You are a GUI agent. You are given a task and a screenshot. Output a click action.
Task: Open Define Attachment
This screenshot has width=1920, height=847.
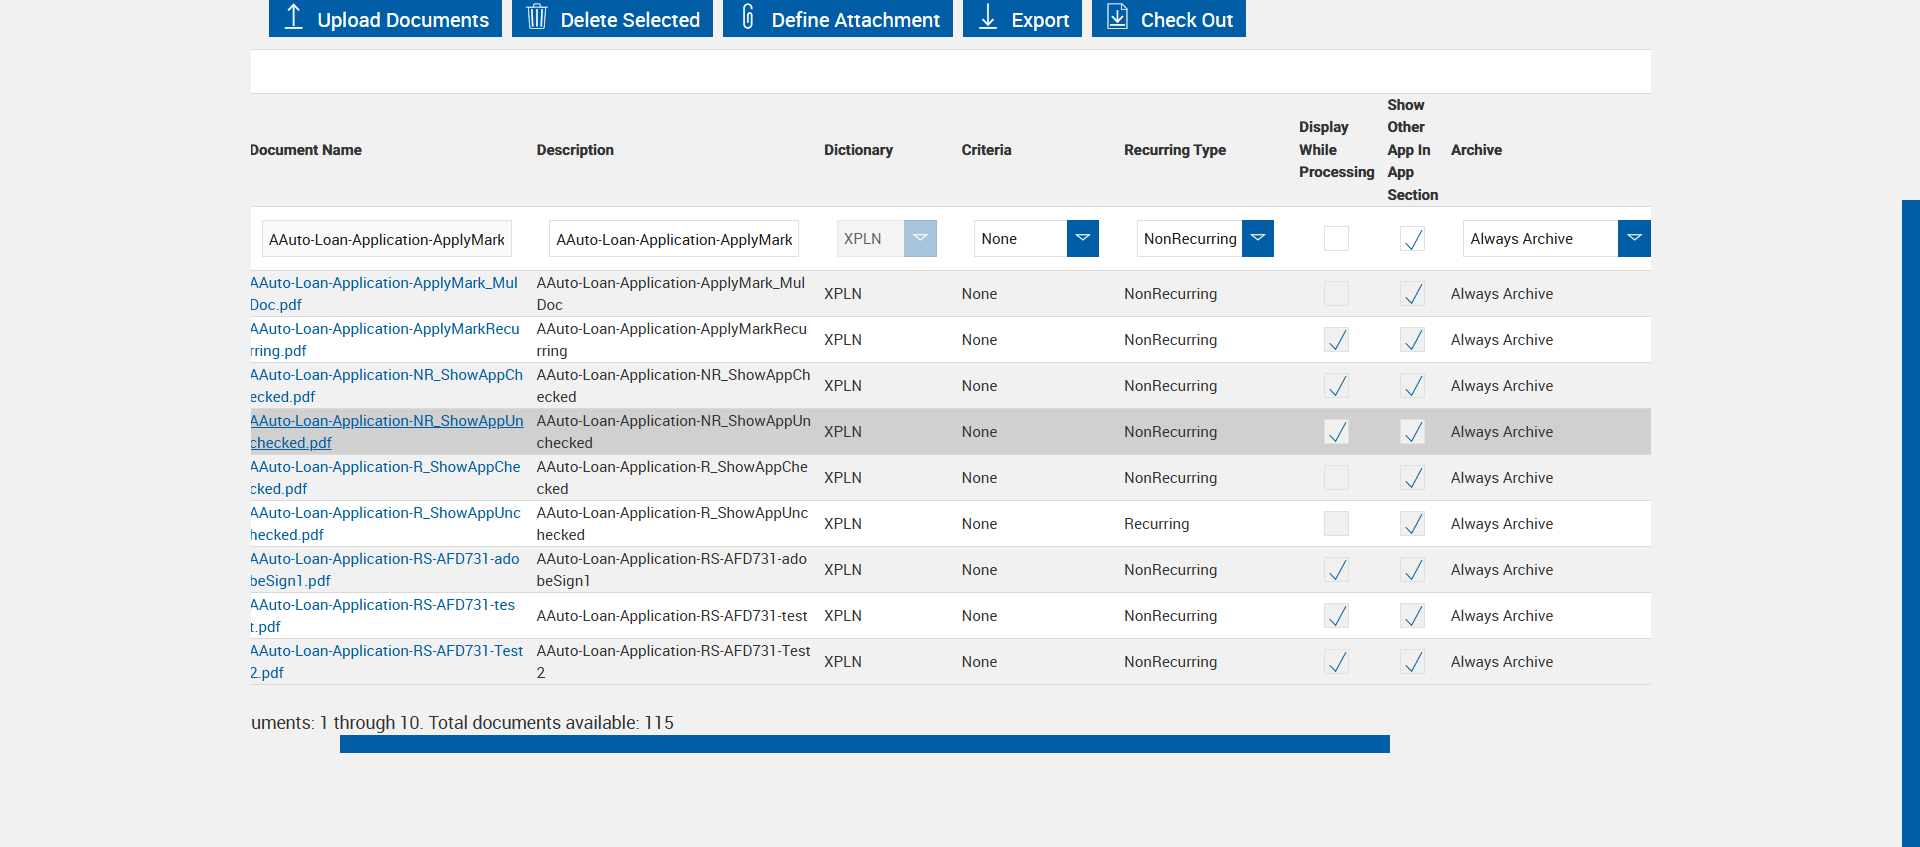(x=838, y=18)
